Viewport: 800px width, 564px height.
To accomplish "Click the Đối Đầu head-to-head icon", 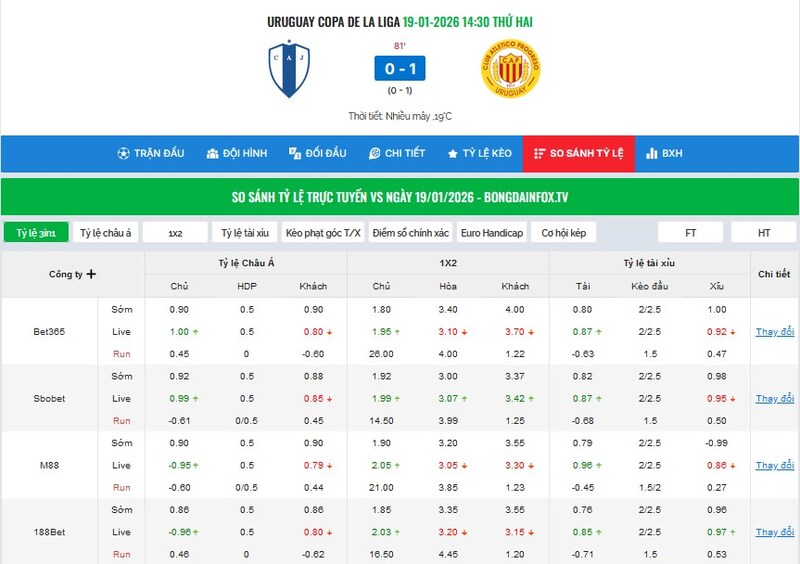I will point(294,153).
